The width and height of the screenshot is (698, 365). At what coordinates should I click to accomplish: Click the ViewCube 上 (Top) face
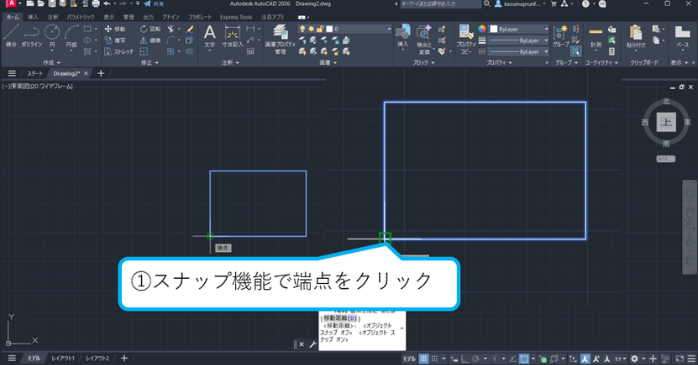pos(666,122)
